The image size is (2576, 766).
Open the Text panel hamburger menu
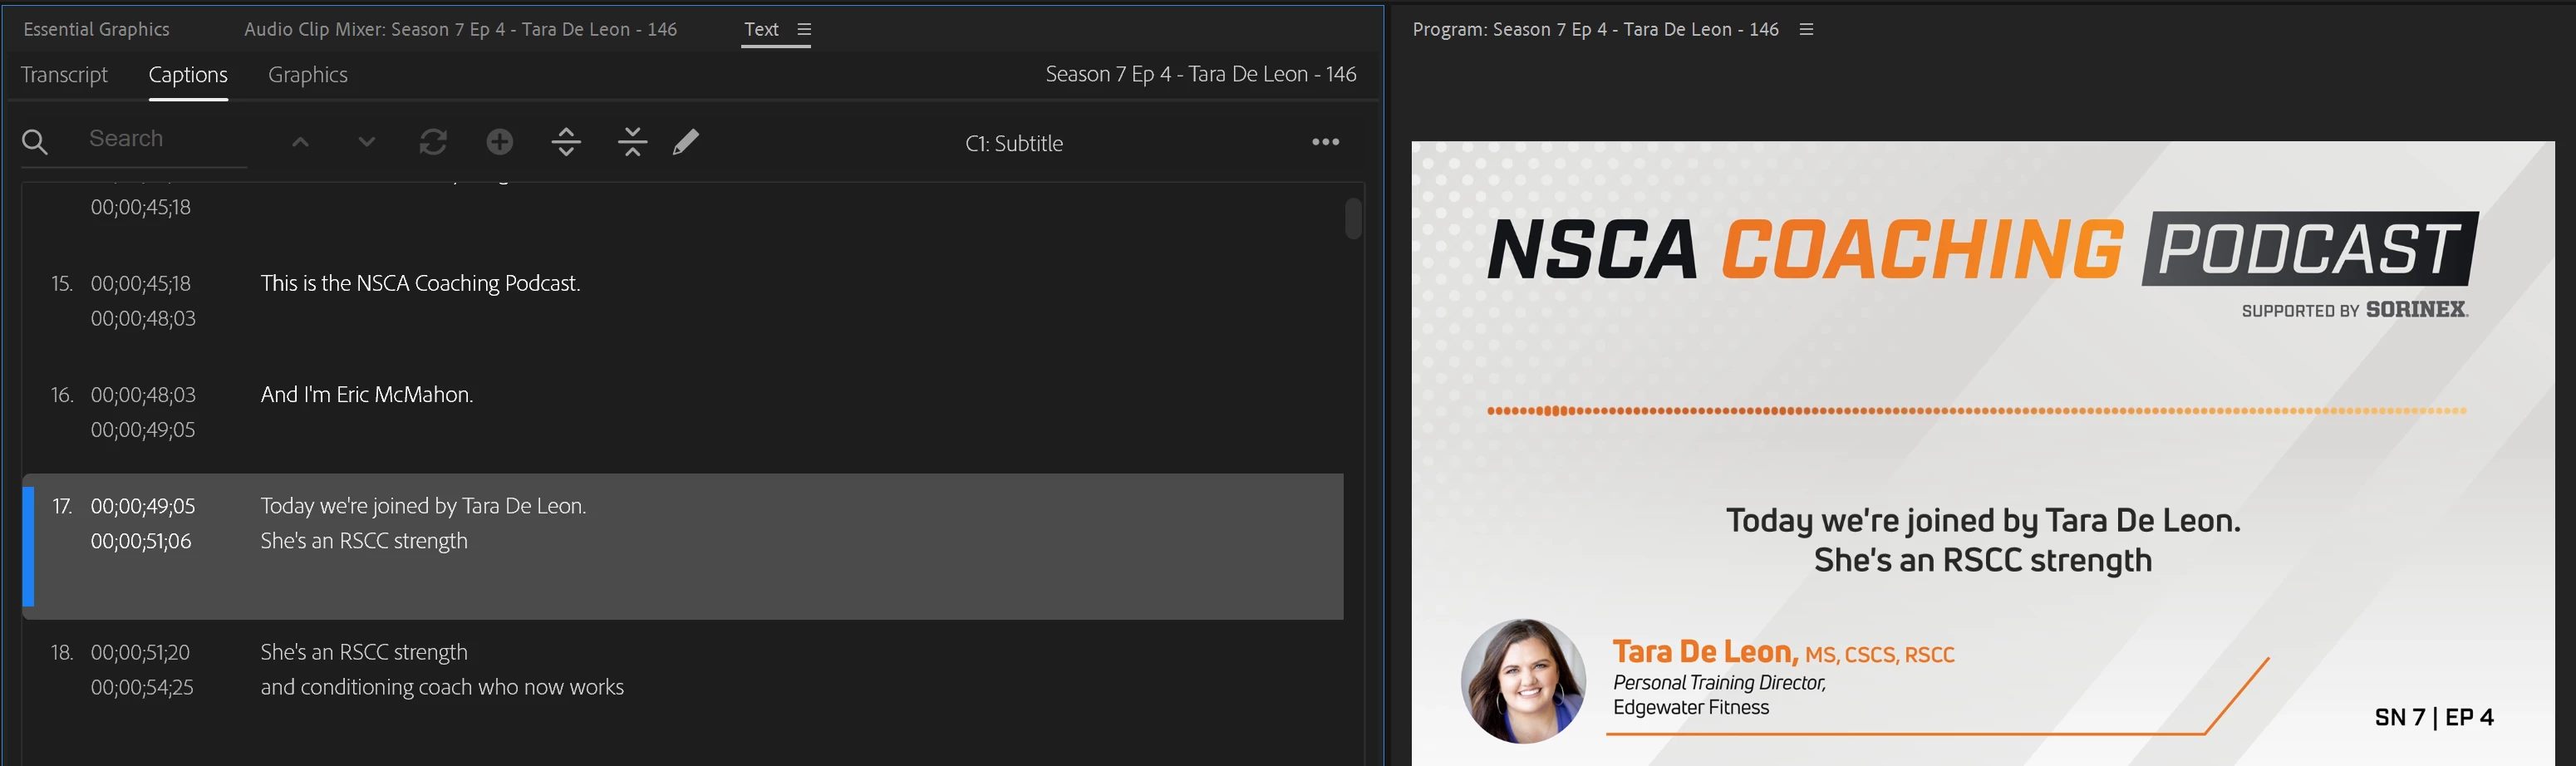804,29
